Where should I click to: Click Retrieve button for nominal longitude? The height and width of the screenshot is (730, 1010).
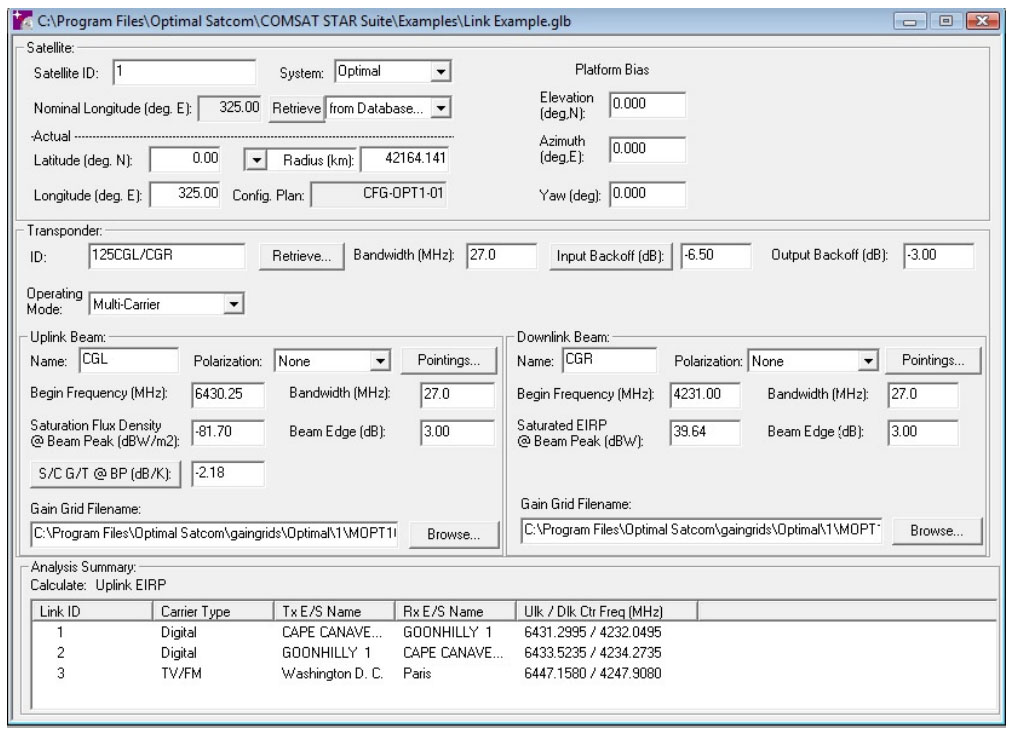tap(296, 108)
